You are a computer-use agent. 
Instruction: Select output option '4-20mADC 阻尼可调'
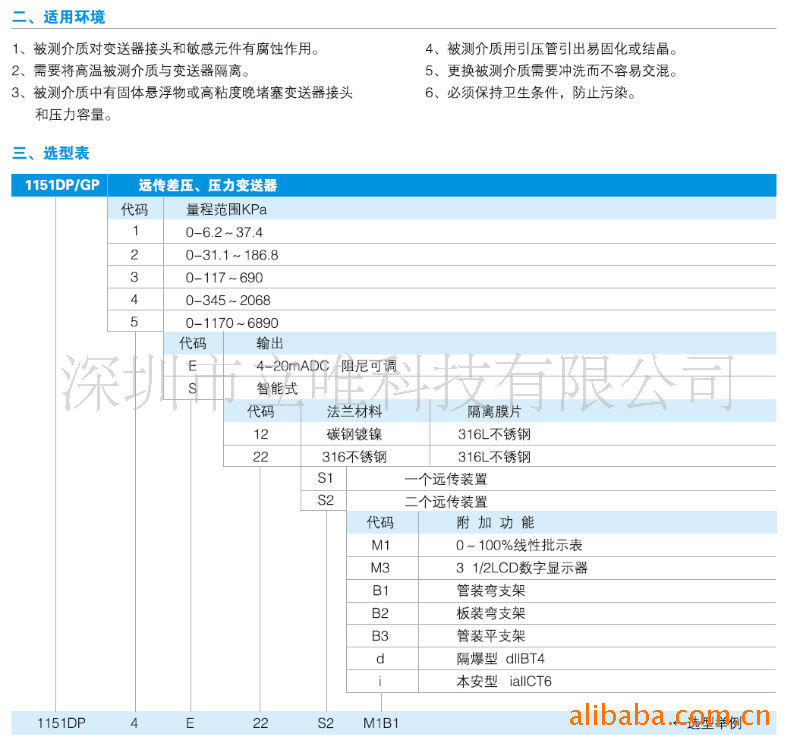click(326, 366)
